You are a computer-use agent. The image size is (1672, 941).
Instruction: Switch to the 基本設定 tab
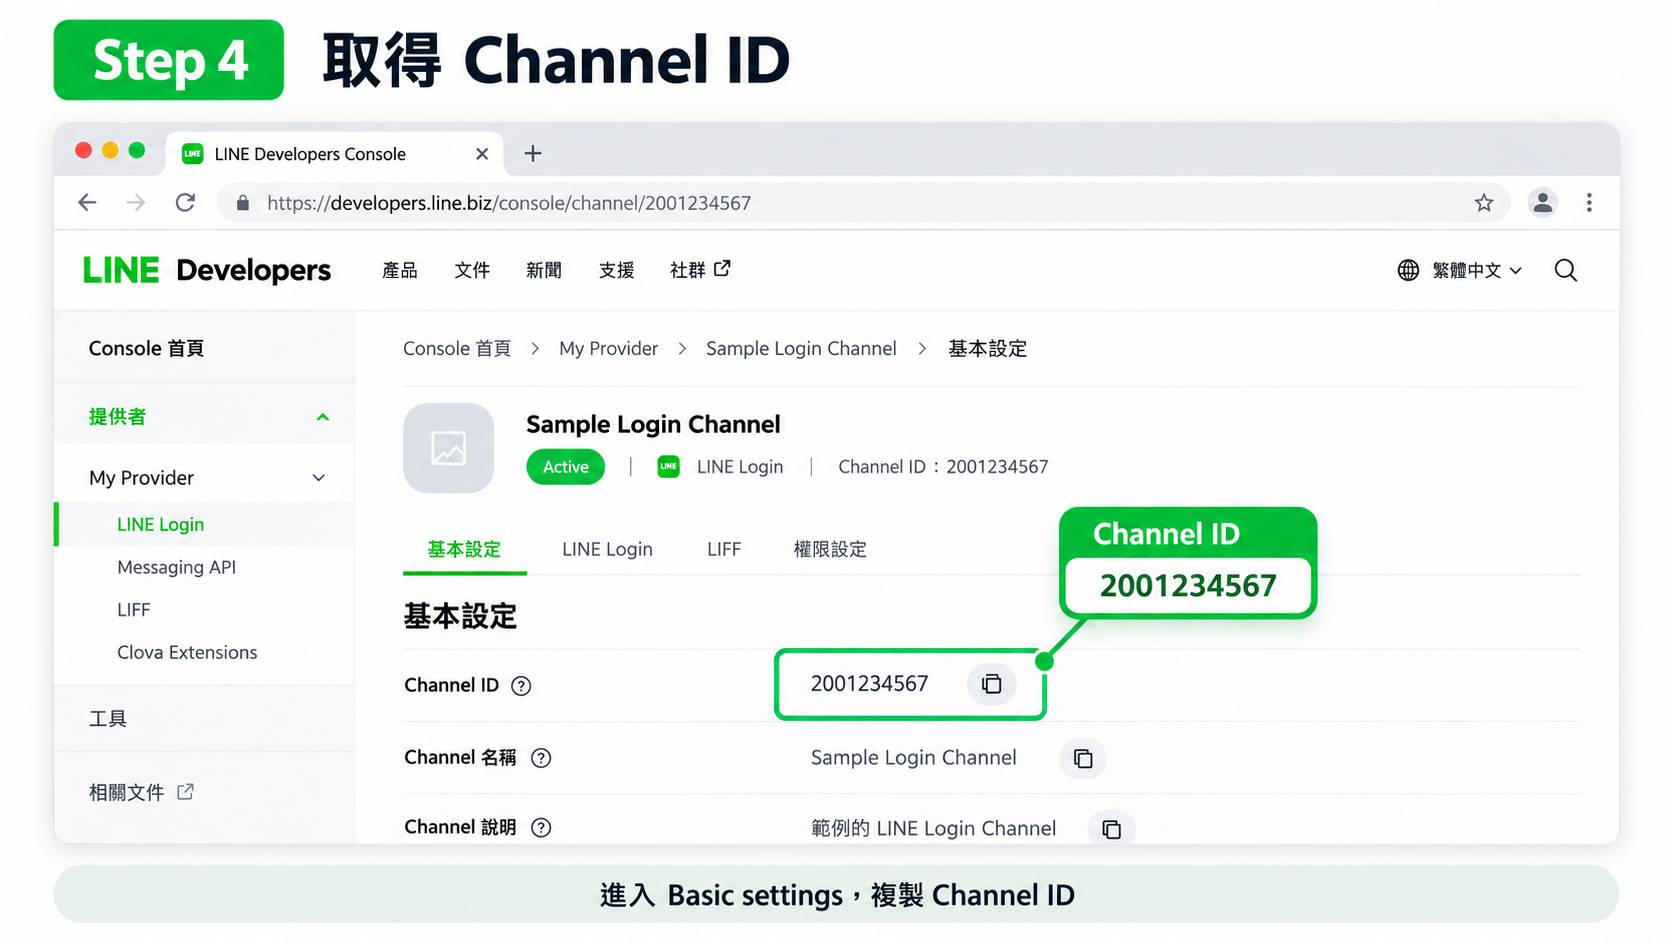464,550
